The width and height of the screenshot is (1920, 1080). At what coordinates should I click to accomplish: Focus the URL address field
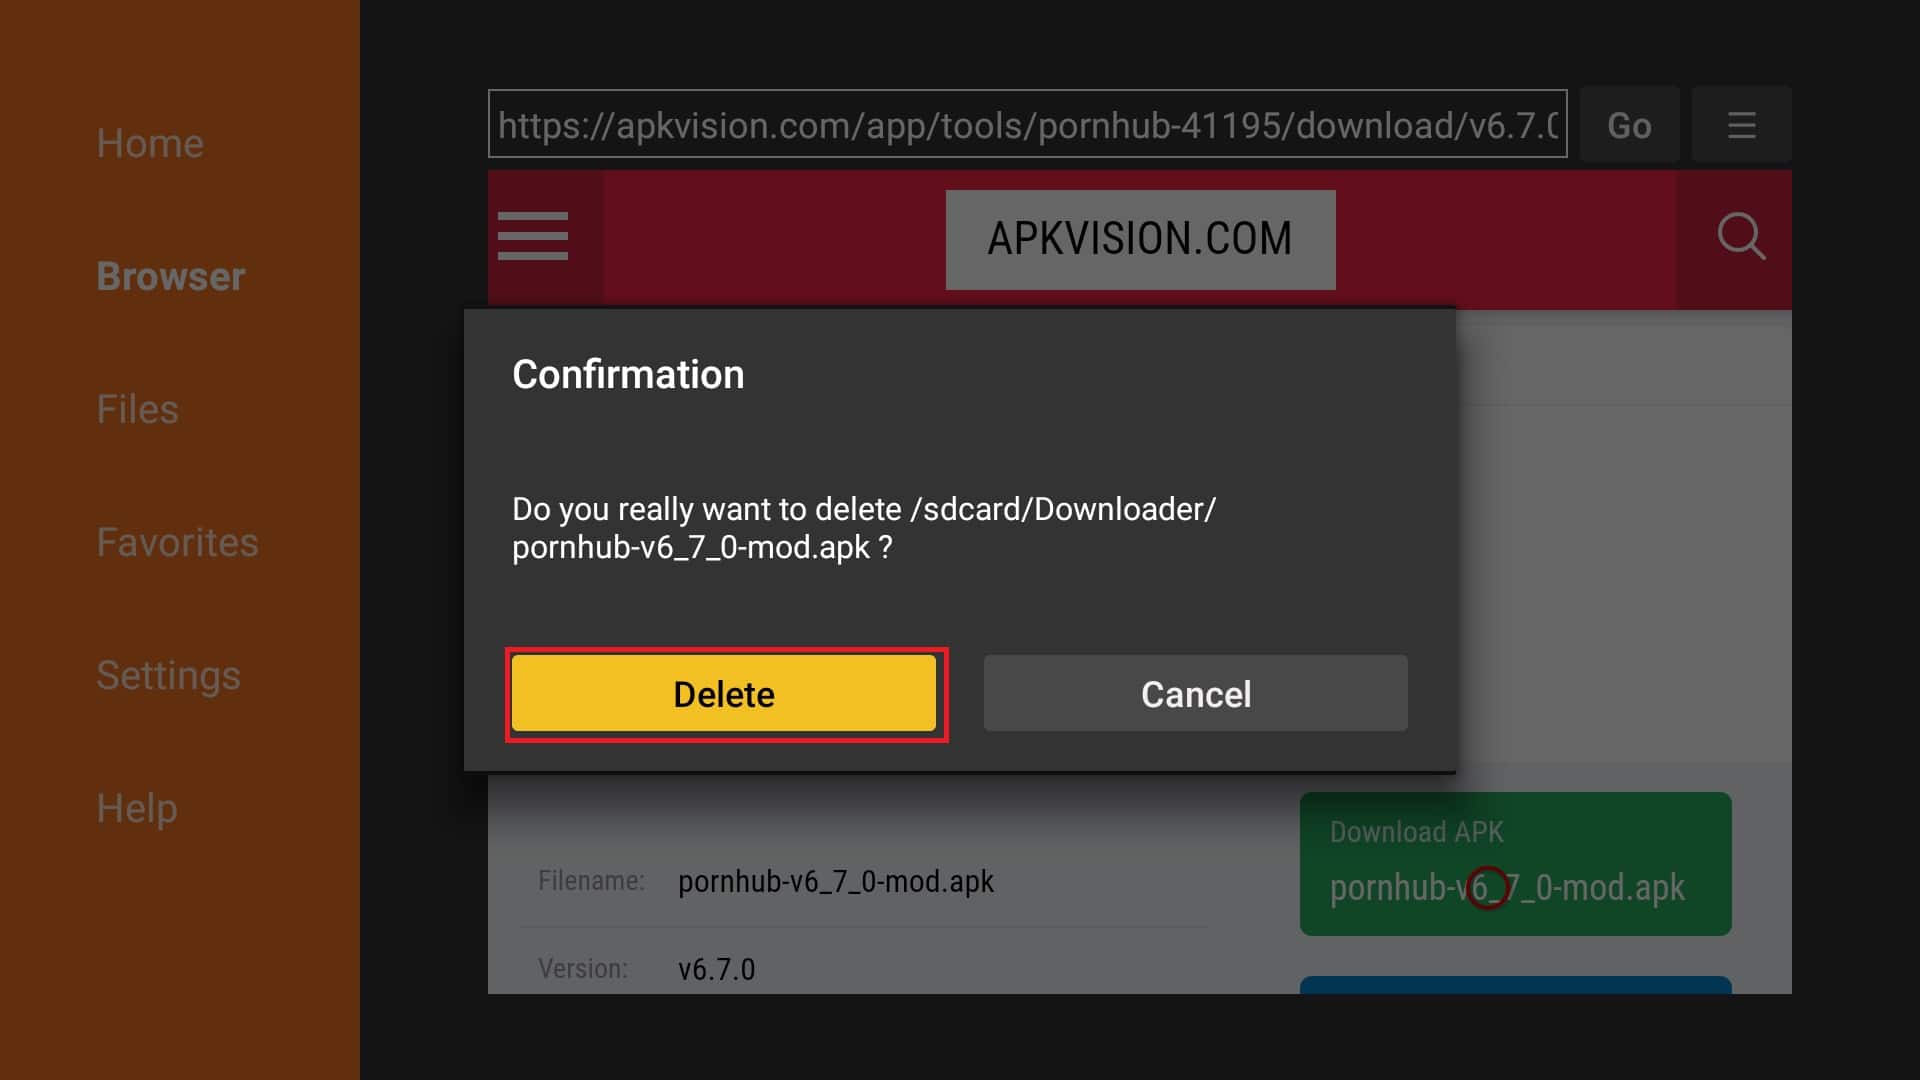pos(1027,124)
